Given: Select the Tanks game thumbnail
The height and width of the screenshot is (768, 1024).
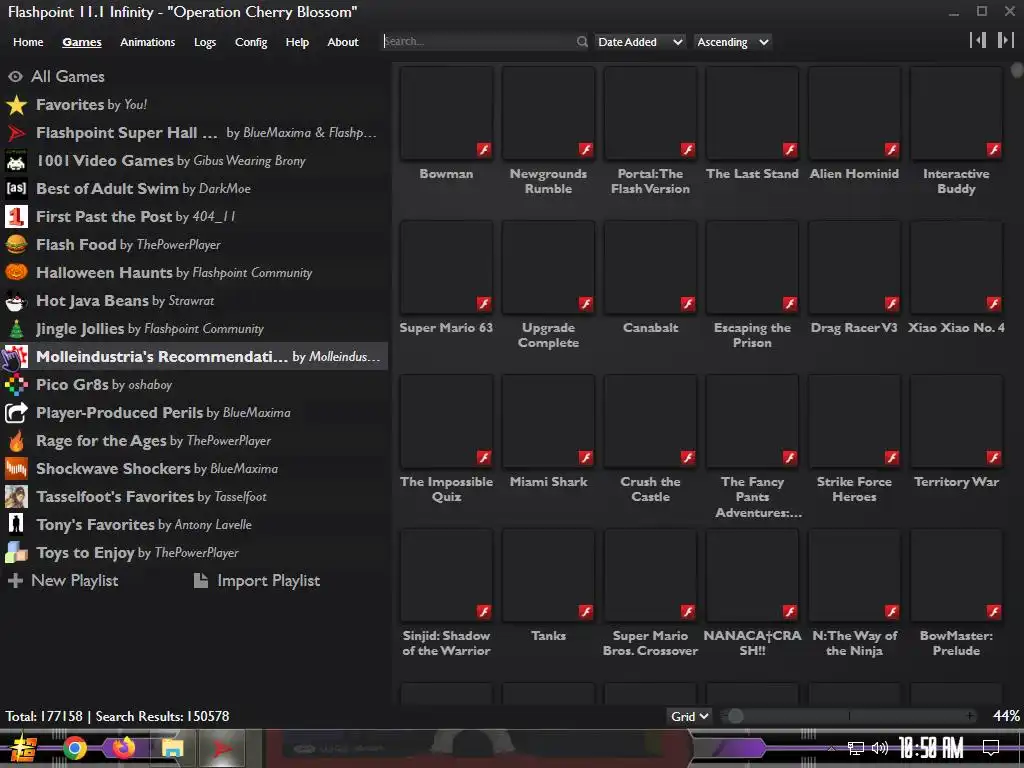Looking at the screenshot, I should pos(549,576).
